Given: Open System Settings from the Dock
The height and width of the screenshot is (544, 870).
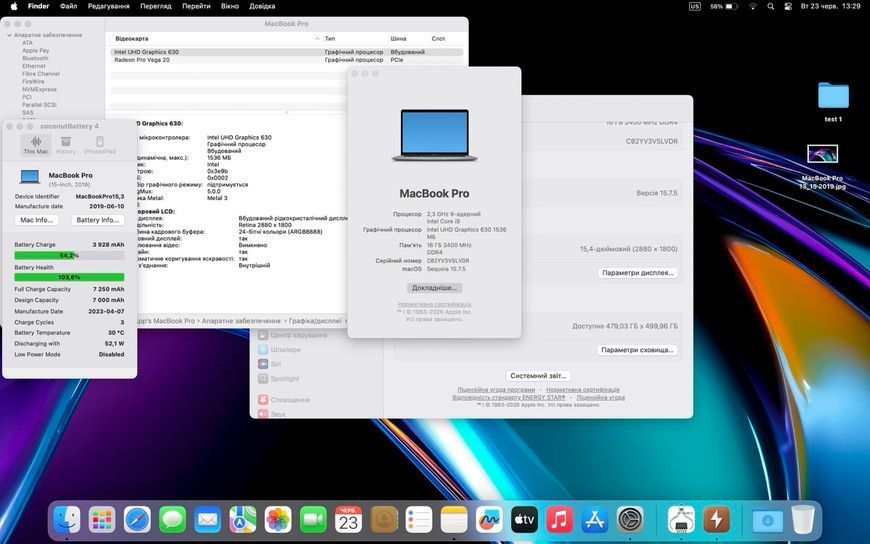Looking at the screenshot, I should click(630, 520).
